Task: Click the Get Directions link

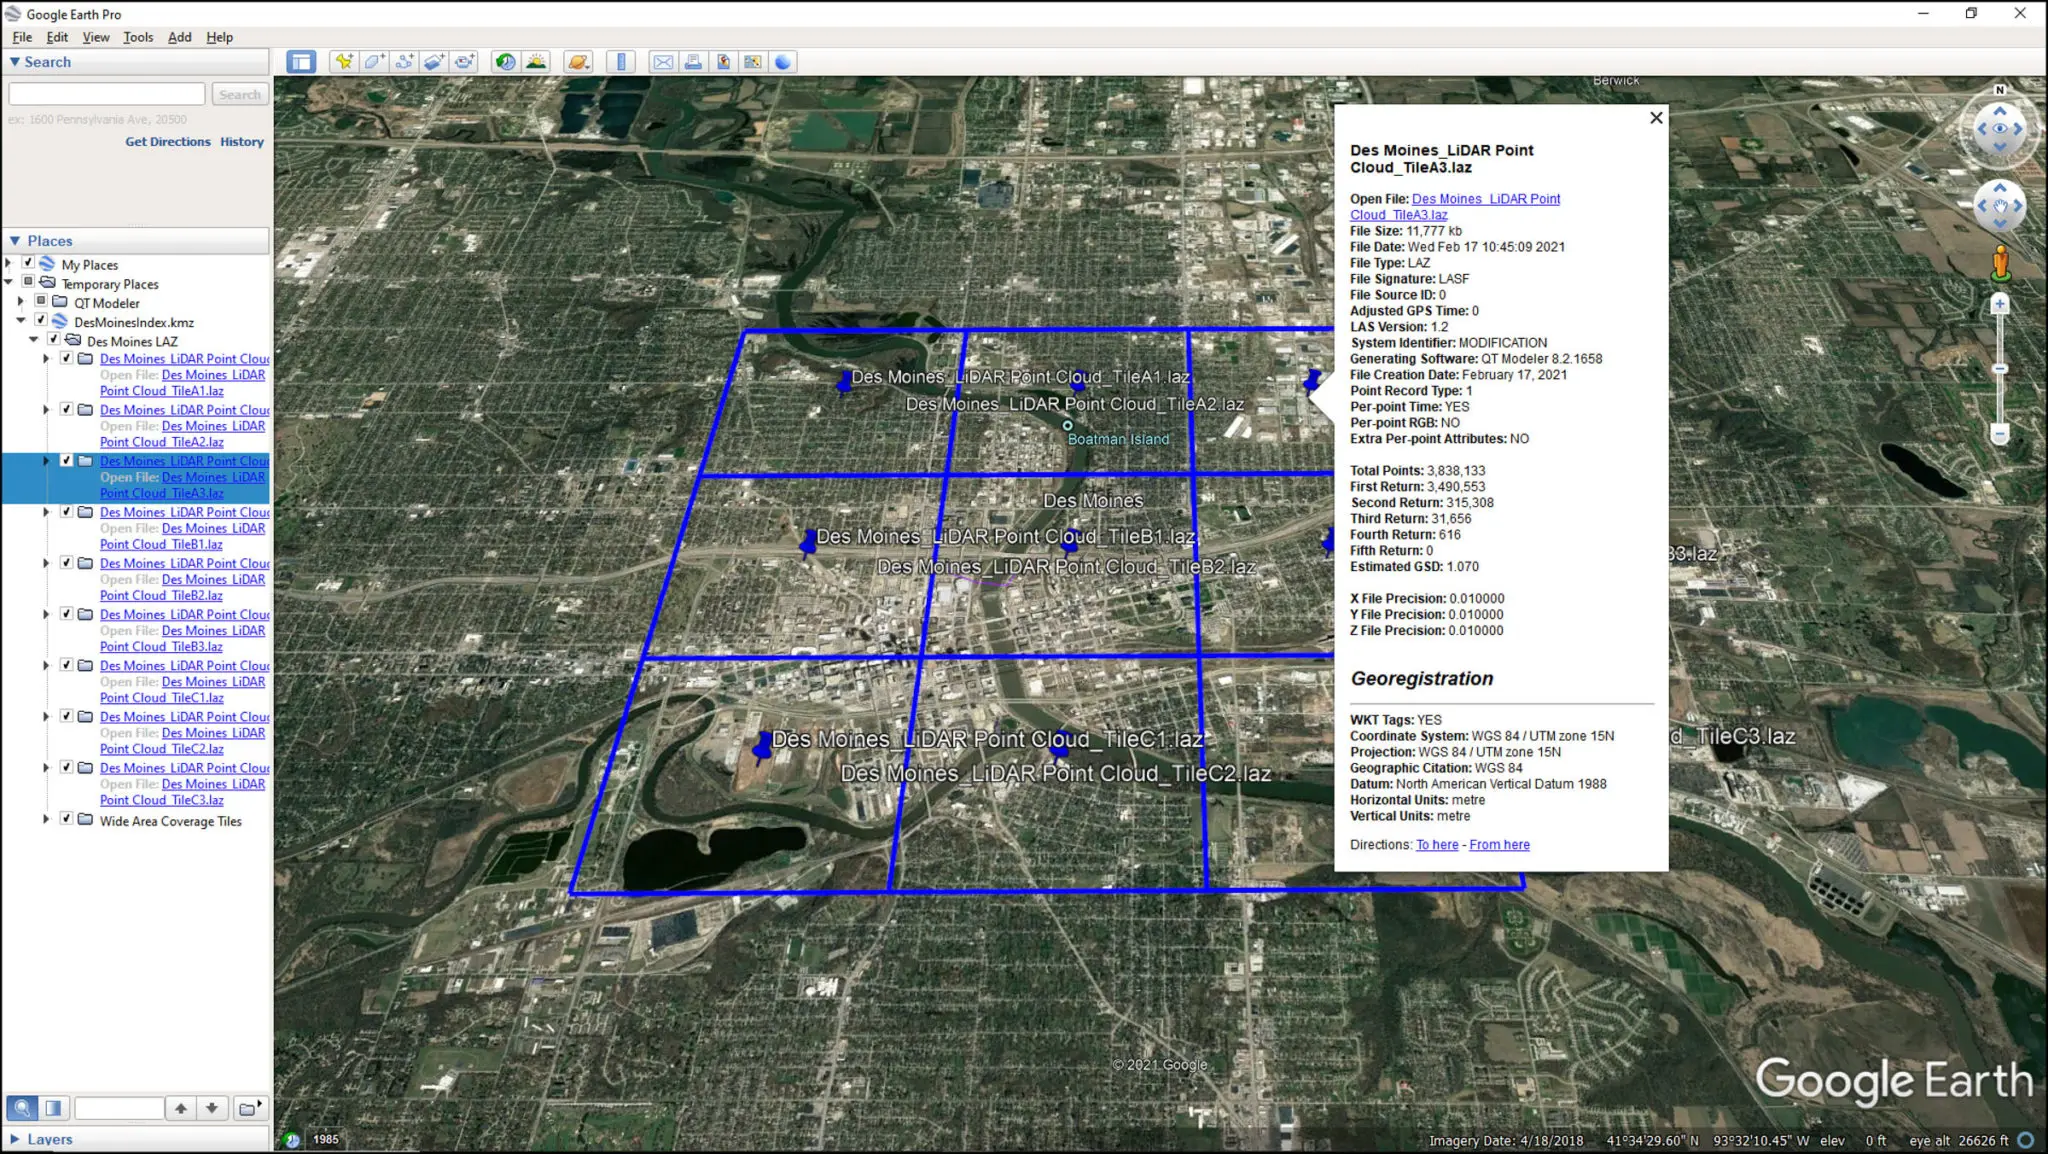Action: (168, 142)
